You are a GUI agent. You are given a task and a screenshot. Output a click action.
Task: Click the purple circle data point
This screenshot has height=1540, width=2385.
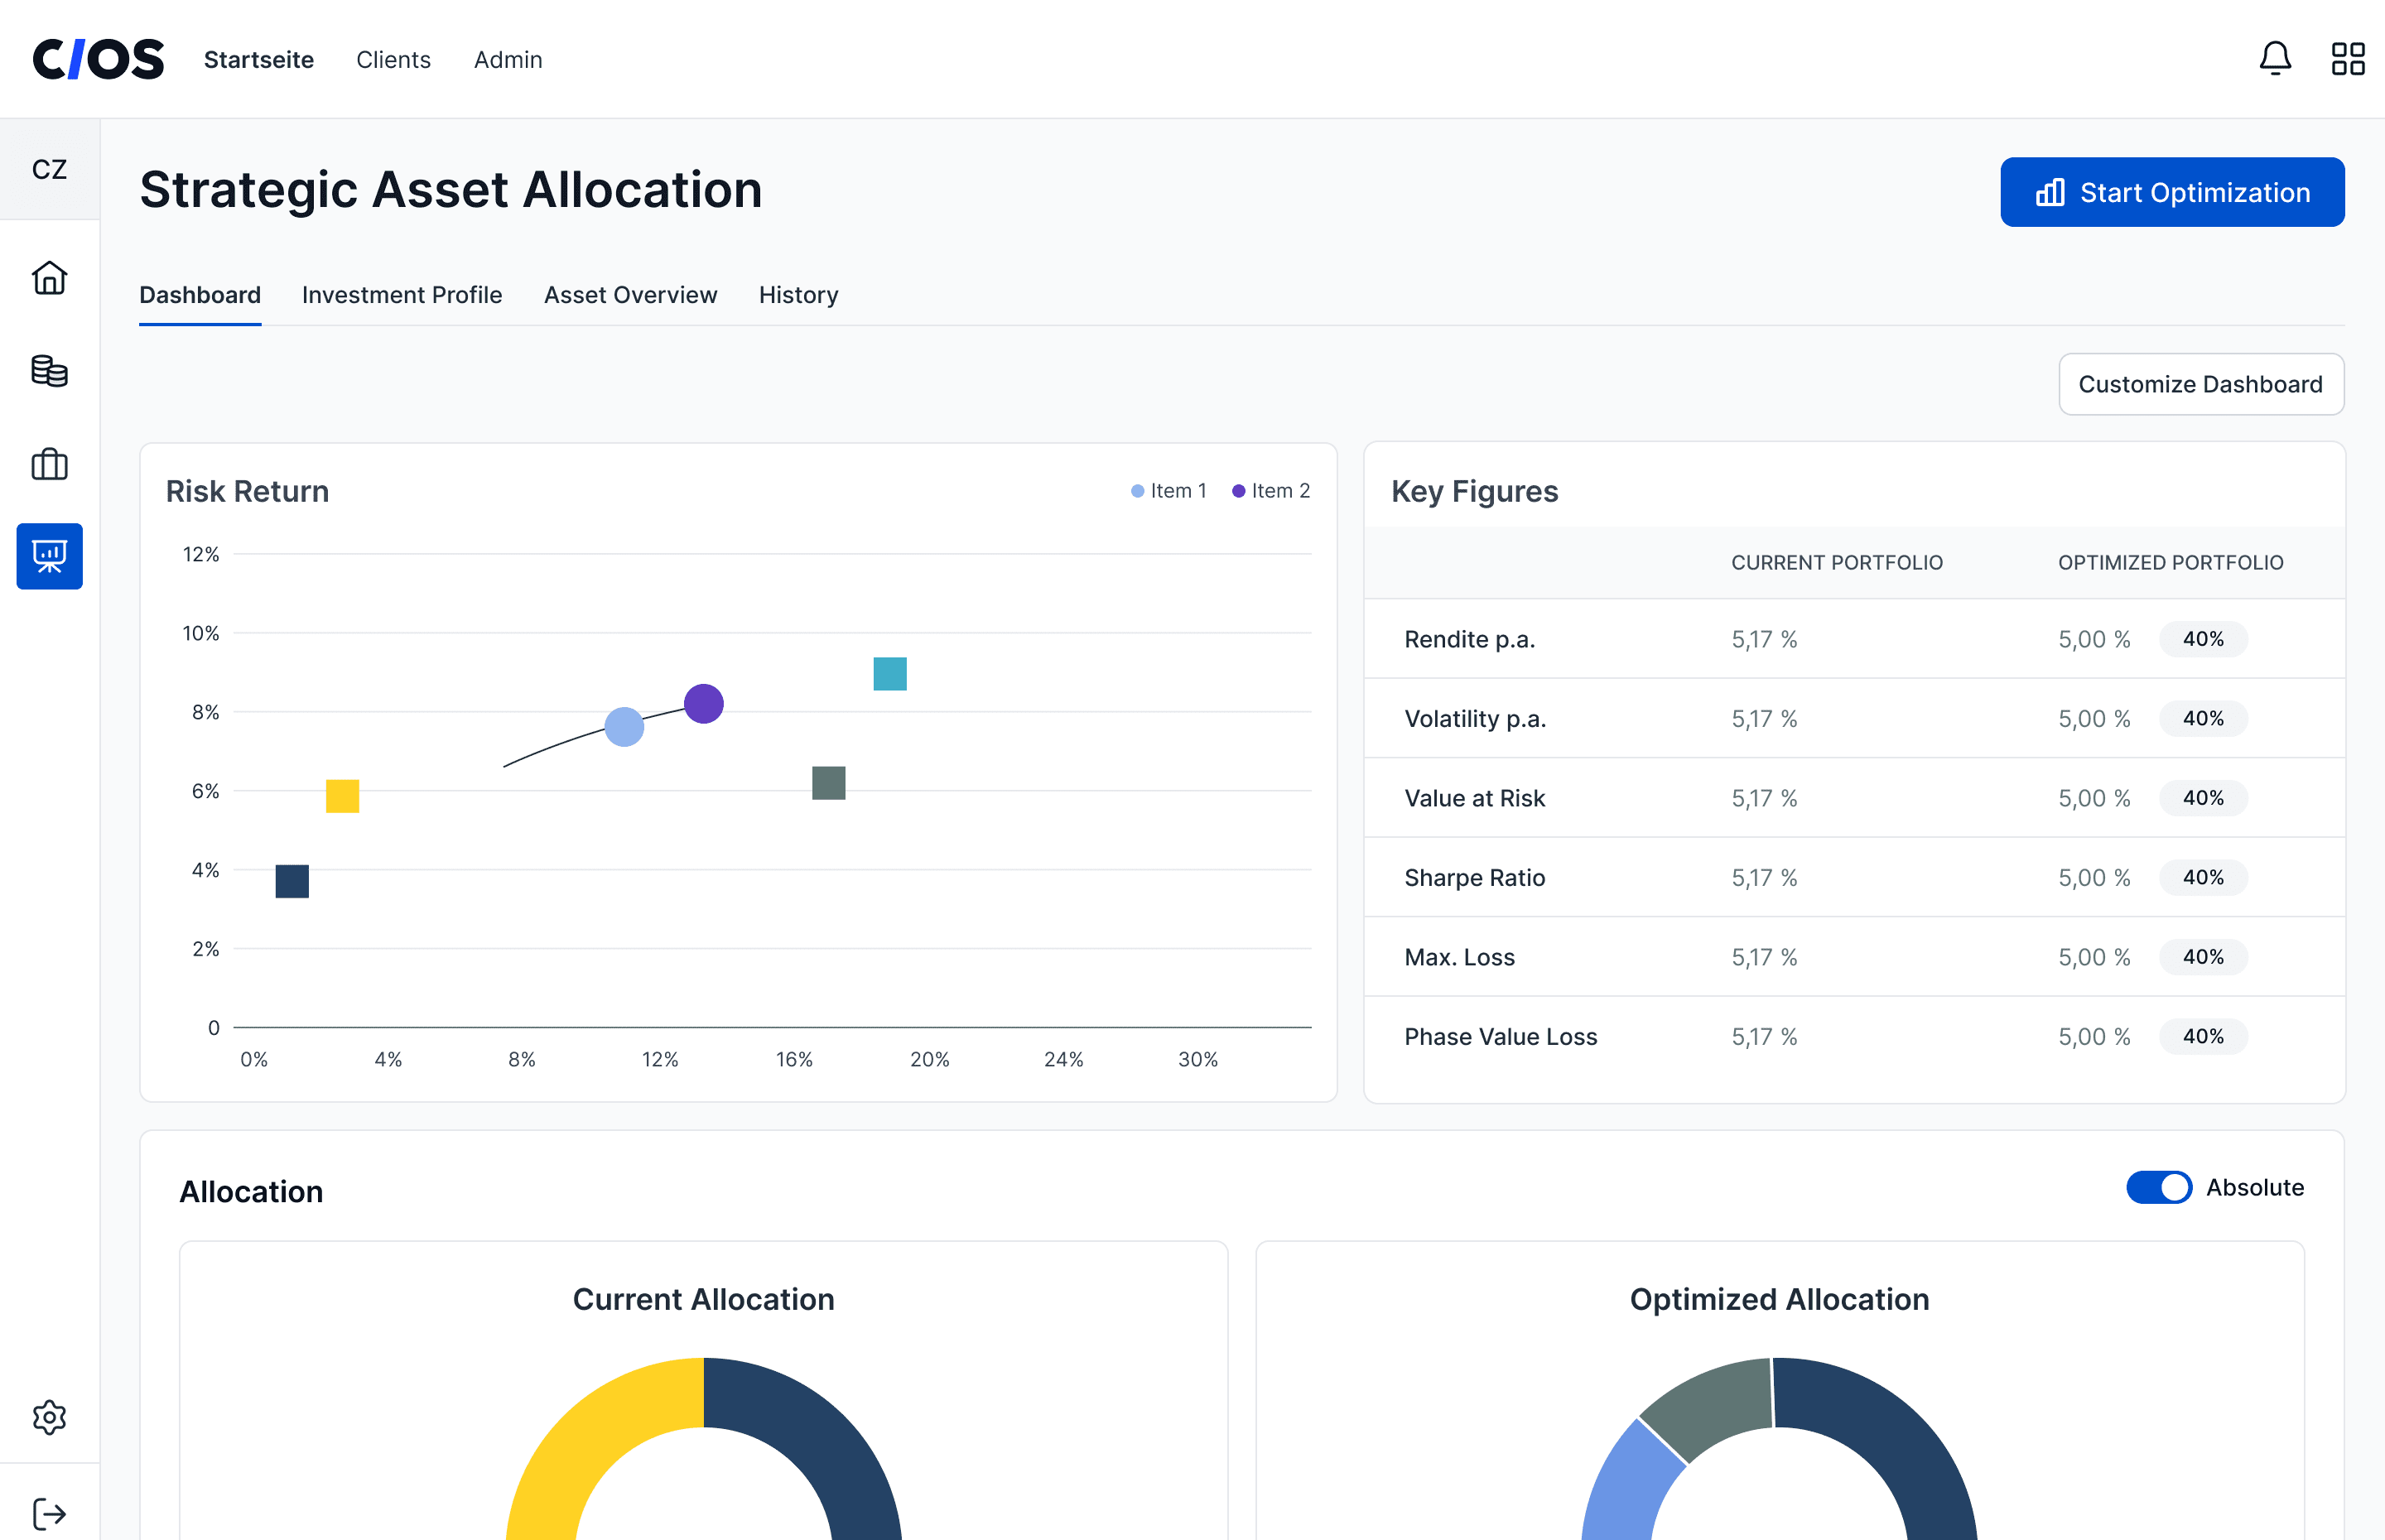click(704, 704)
